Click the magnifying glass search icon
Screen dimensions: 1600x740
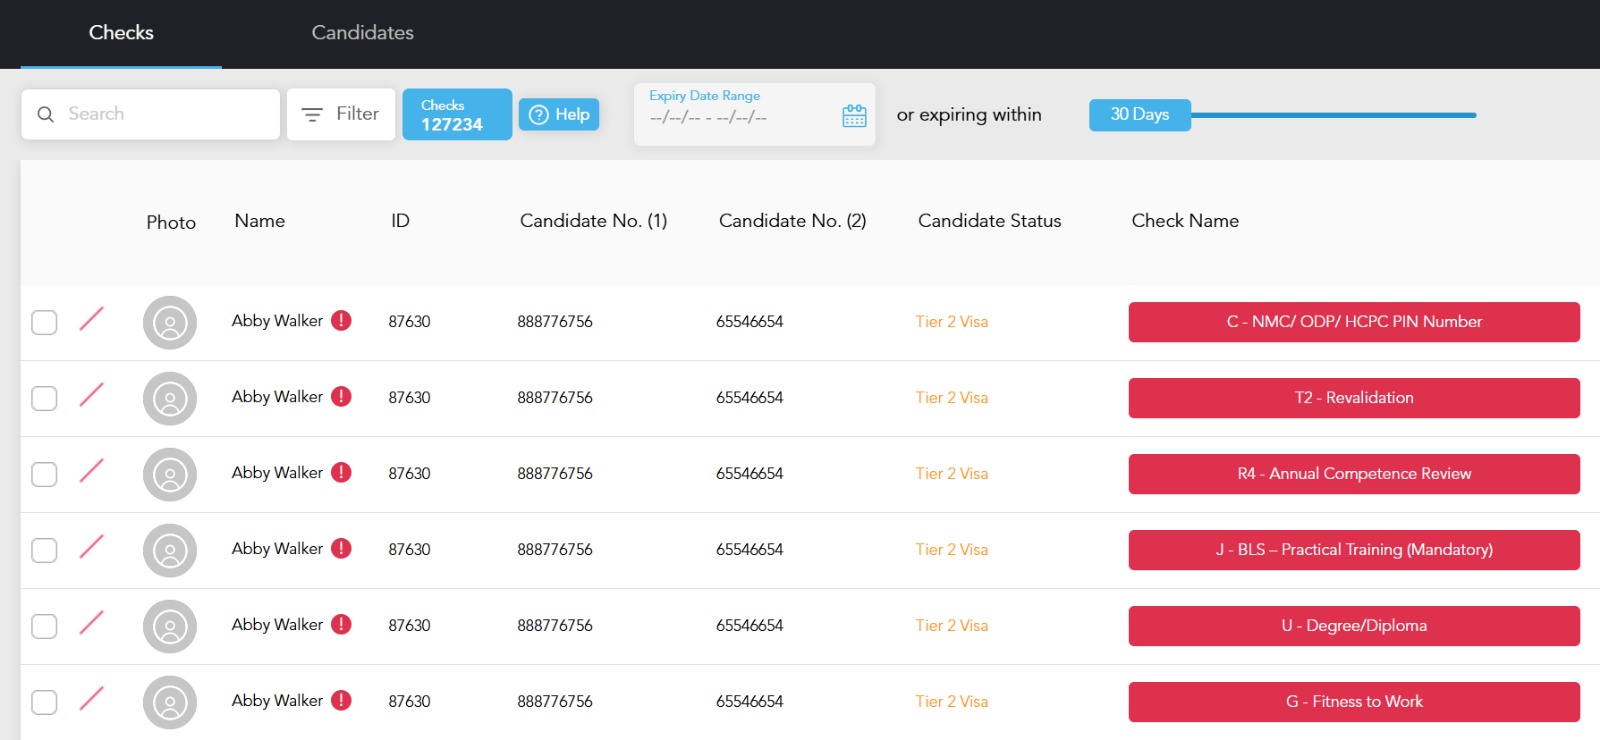[x=45, y=115]
